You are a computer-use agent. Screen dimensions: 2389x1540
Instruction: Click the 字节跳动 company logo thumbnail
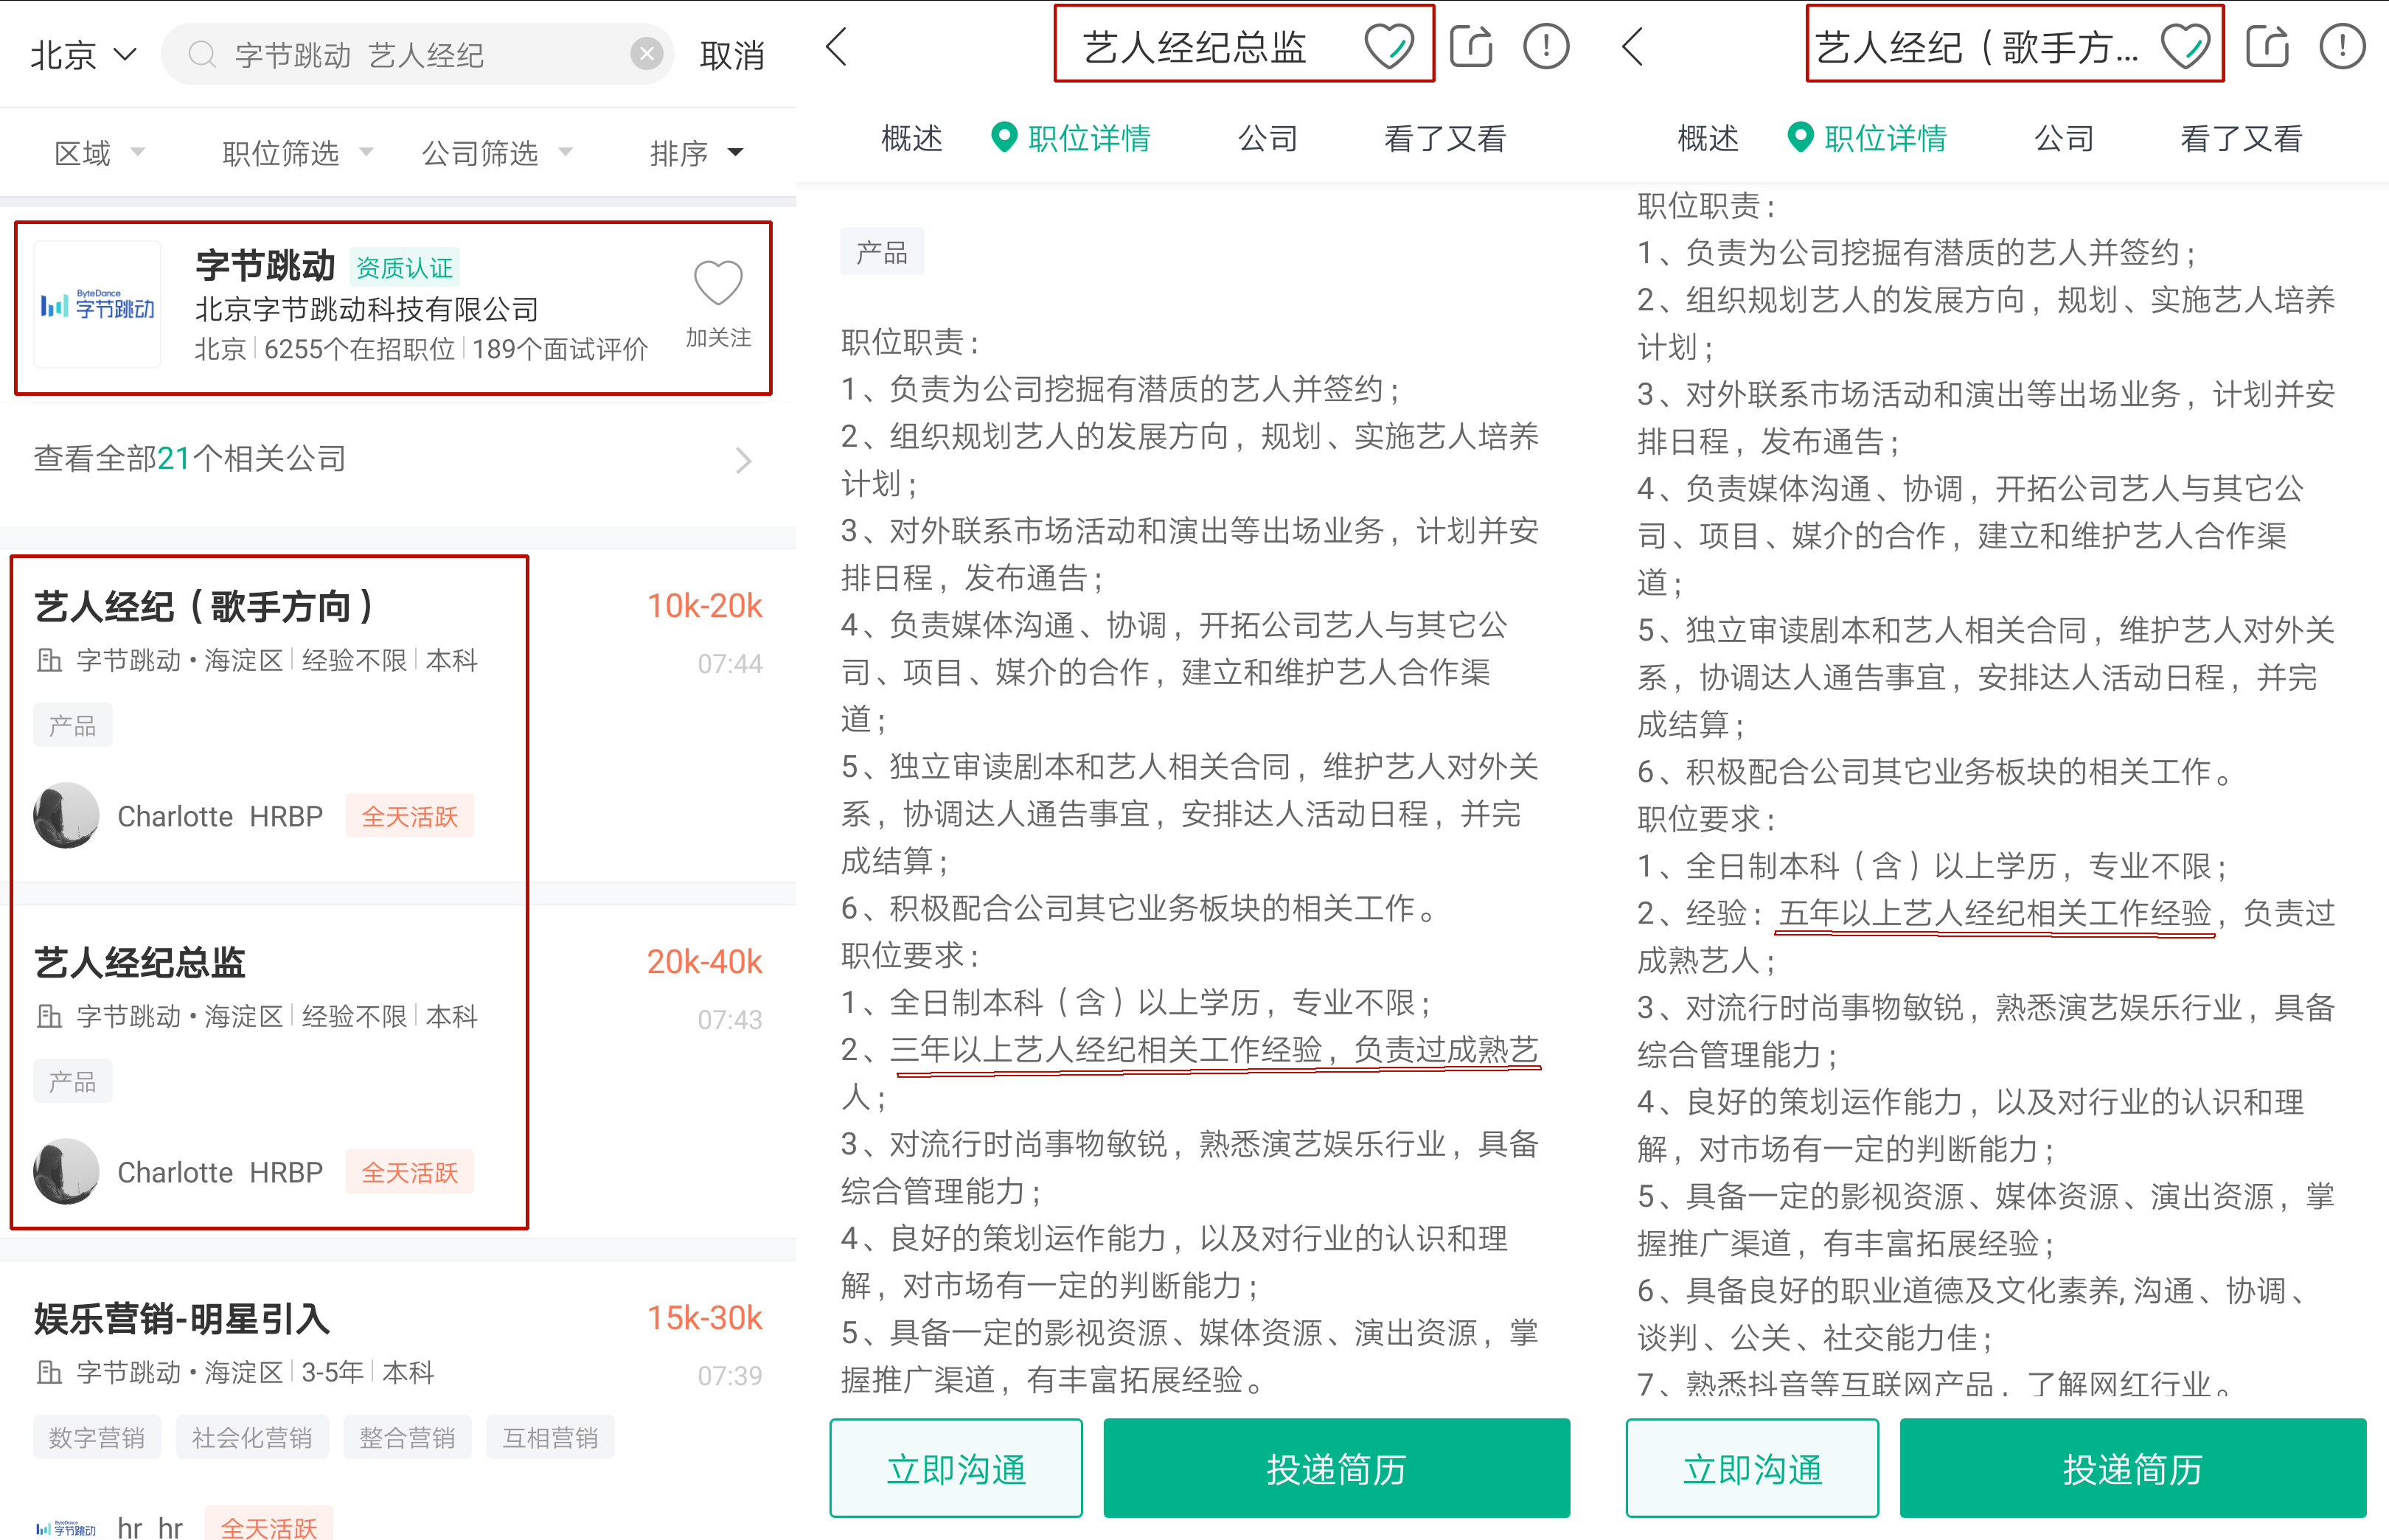(x=97, y=305)
